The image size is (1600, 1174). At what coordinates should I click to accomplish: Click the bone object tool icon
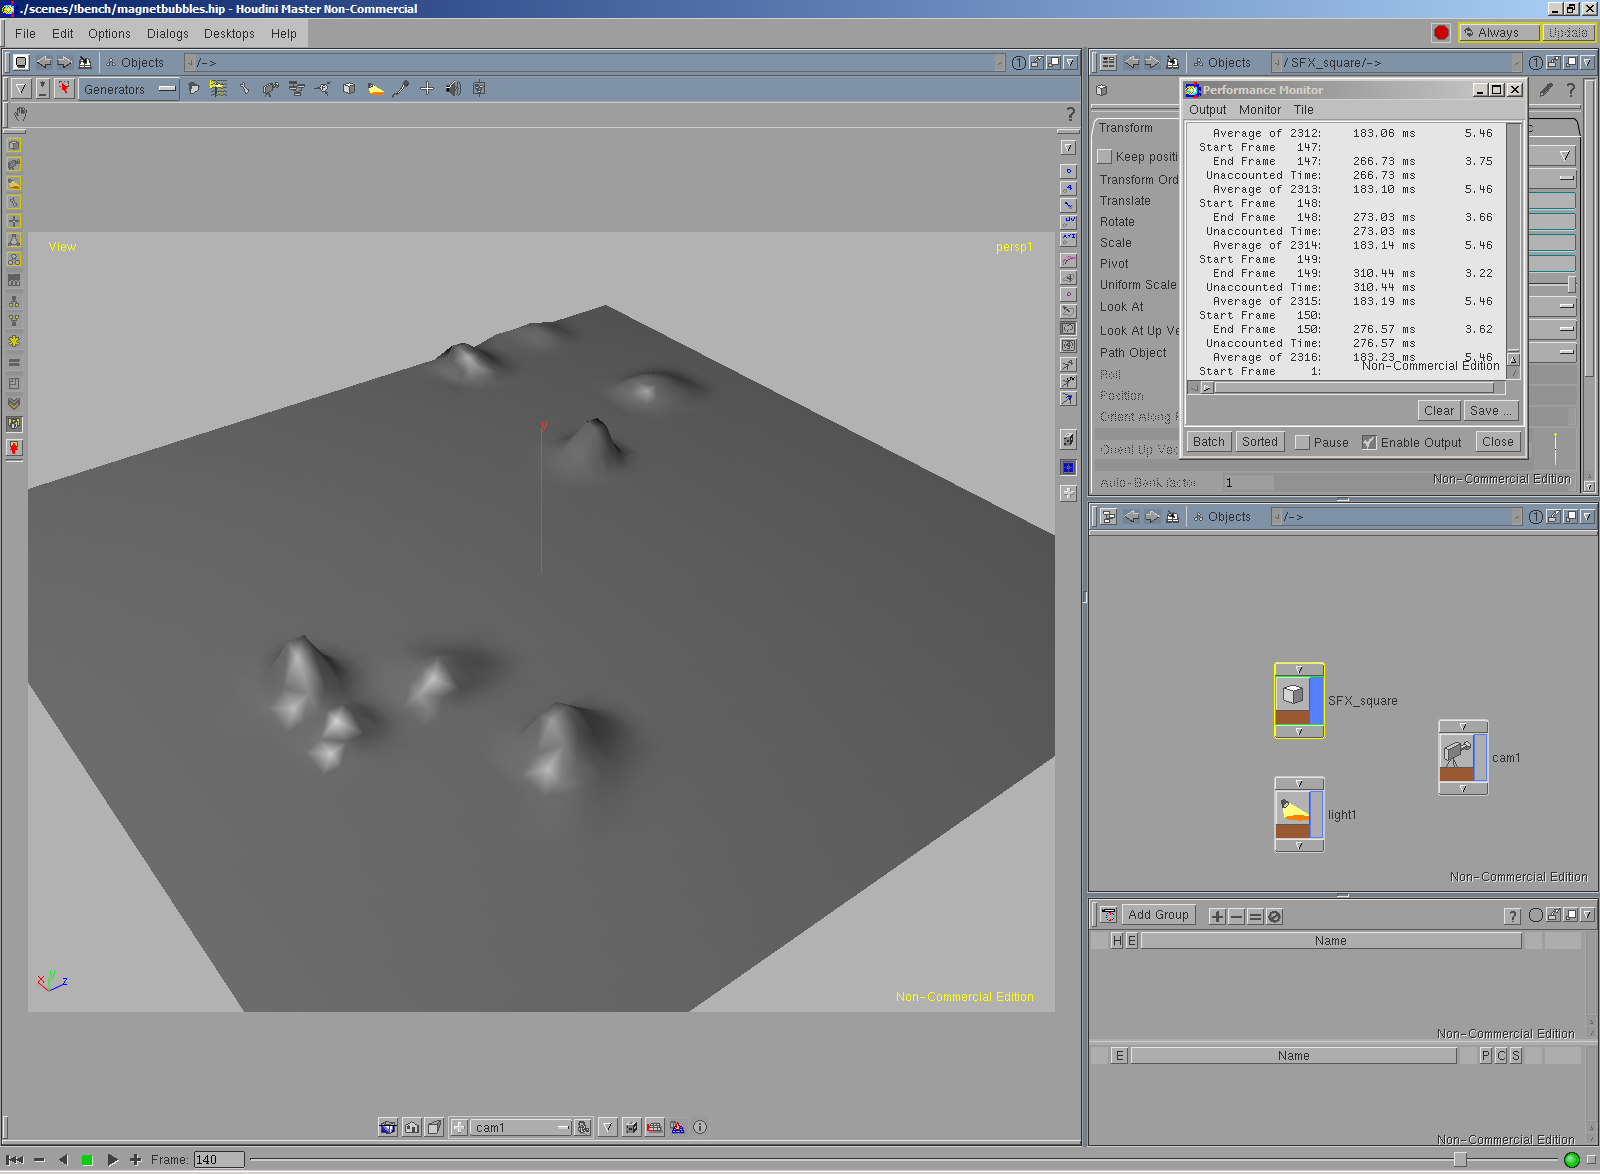click(x=244, y=89)
